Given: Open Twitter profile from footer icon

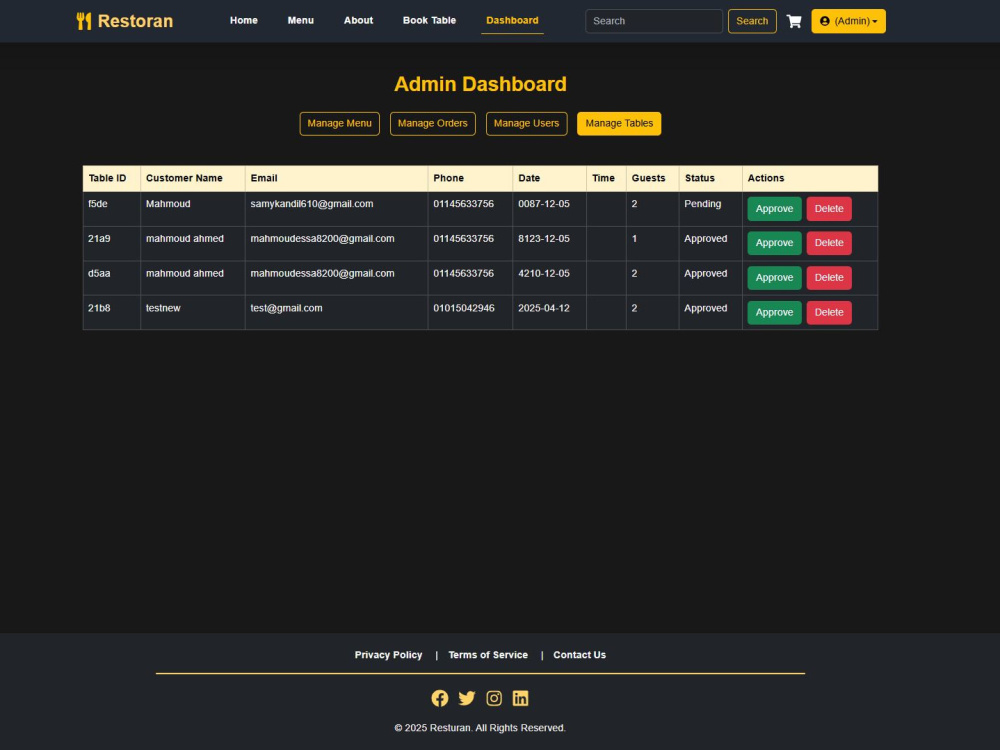Looking at the screenshot, I should click(x=467, y=698).
